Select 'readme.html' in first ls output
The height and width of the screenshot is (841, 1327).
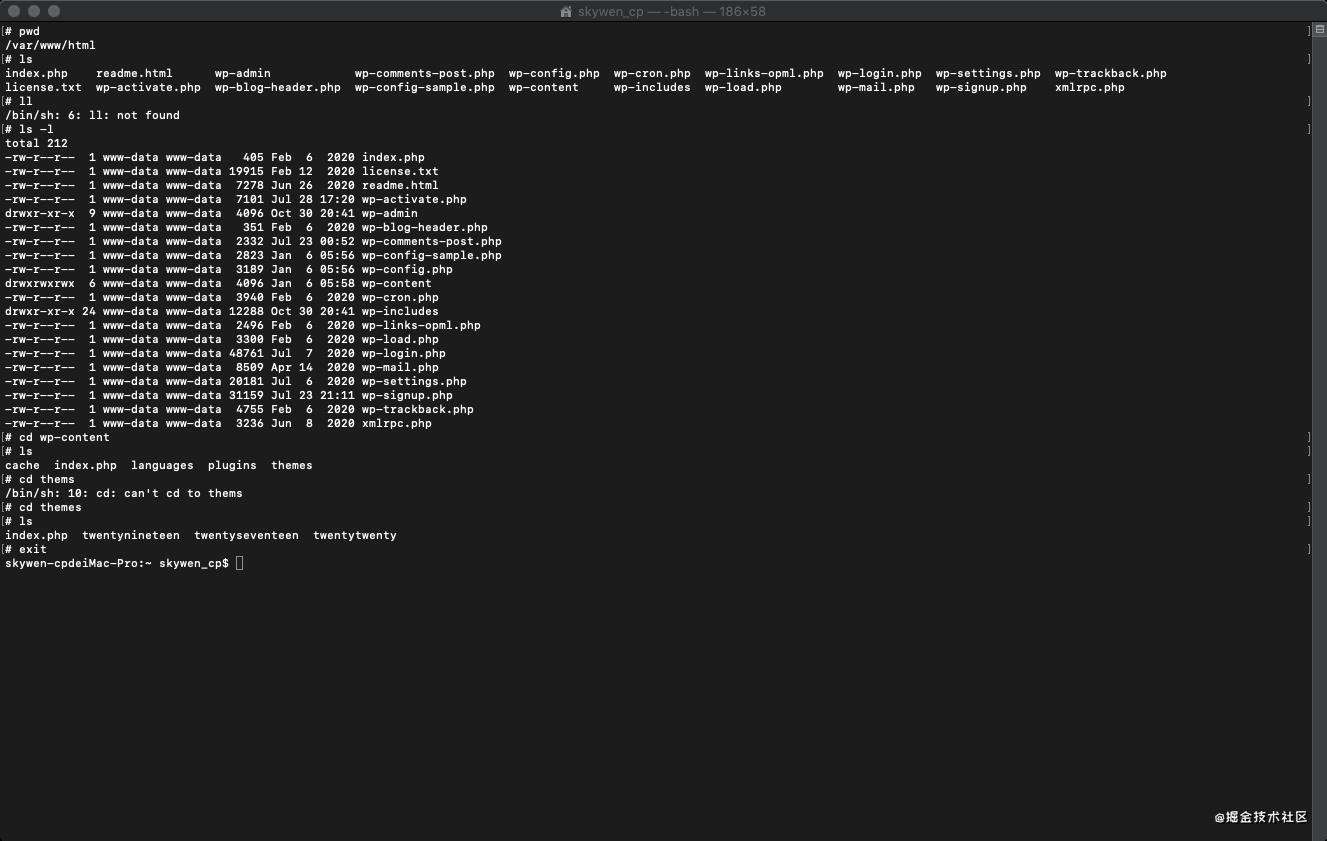click(x=134, y=73)
